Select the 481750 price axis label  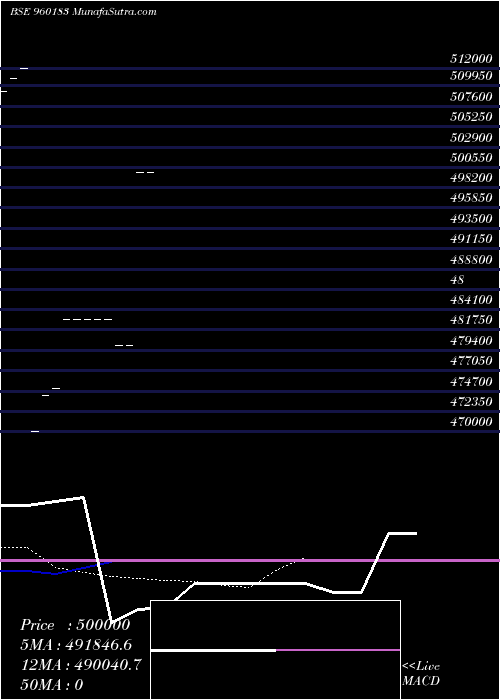pyautogui.click(x=471, y=320)
